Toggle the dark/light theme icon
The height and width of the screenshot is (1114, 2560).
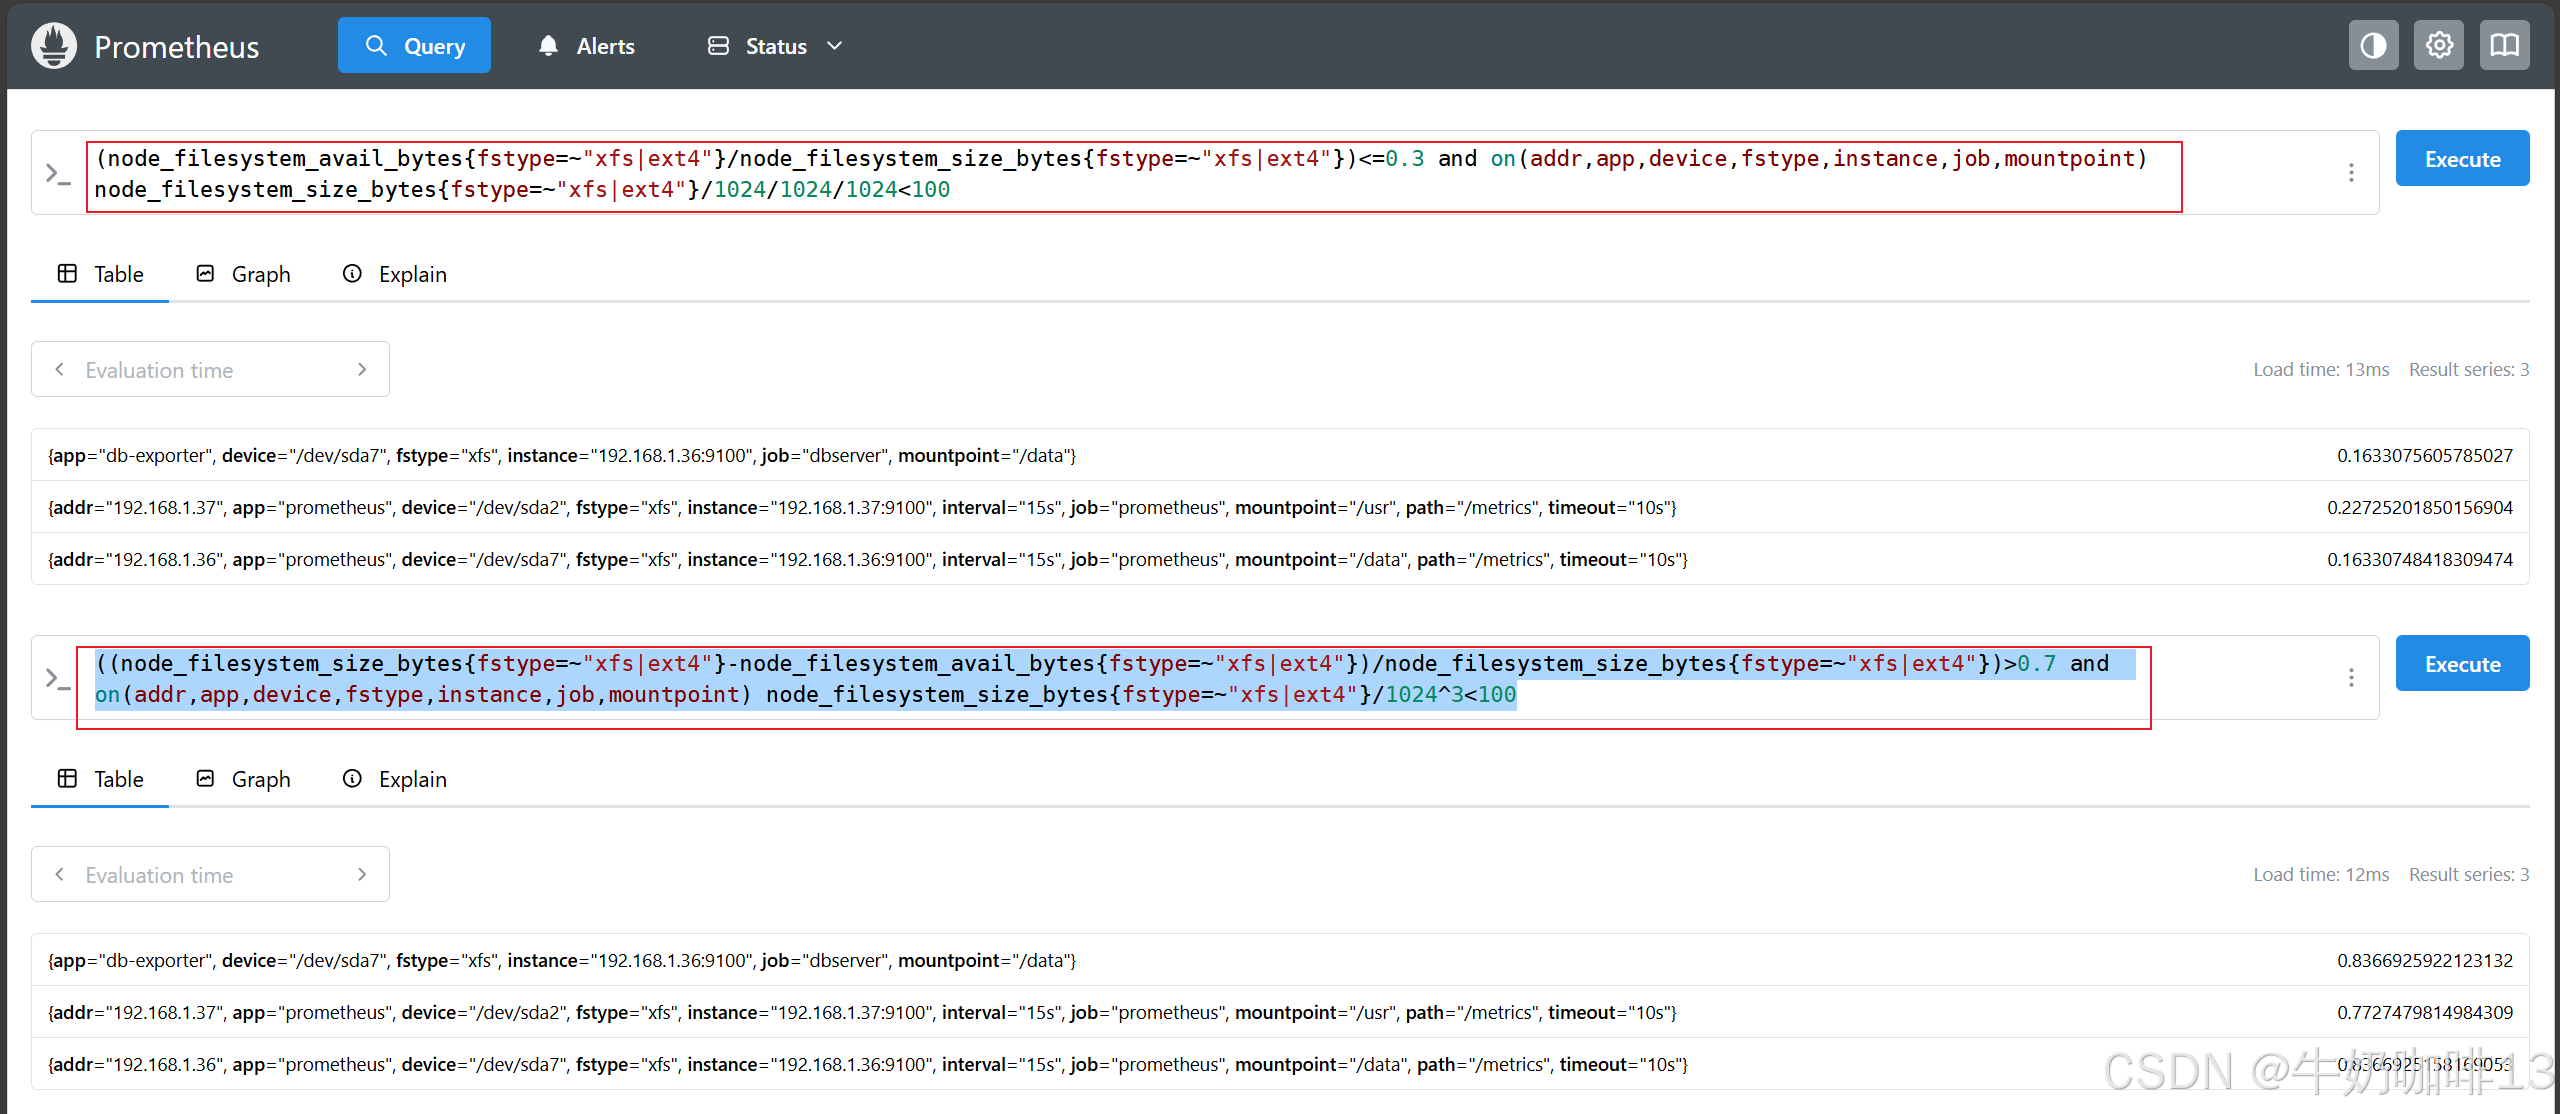click(x=2373, y=46)
